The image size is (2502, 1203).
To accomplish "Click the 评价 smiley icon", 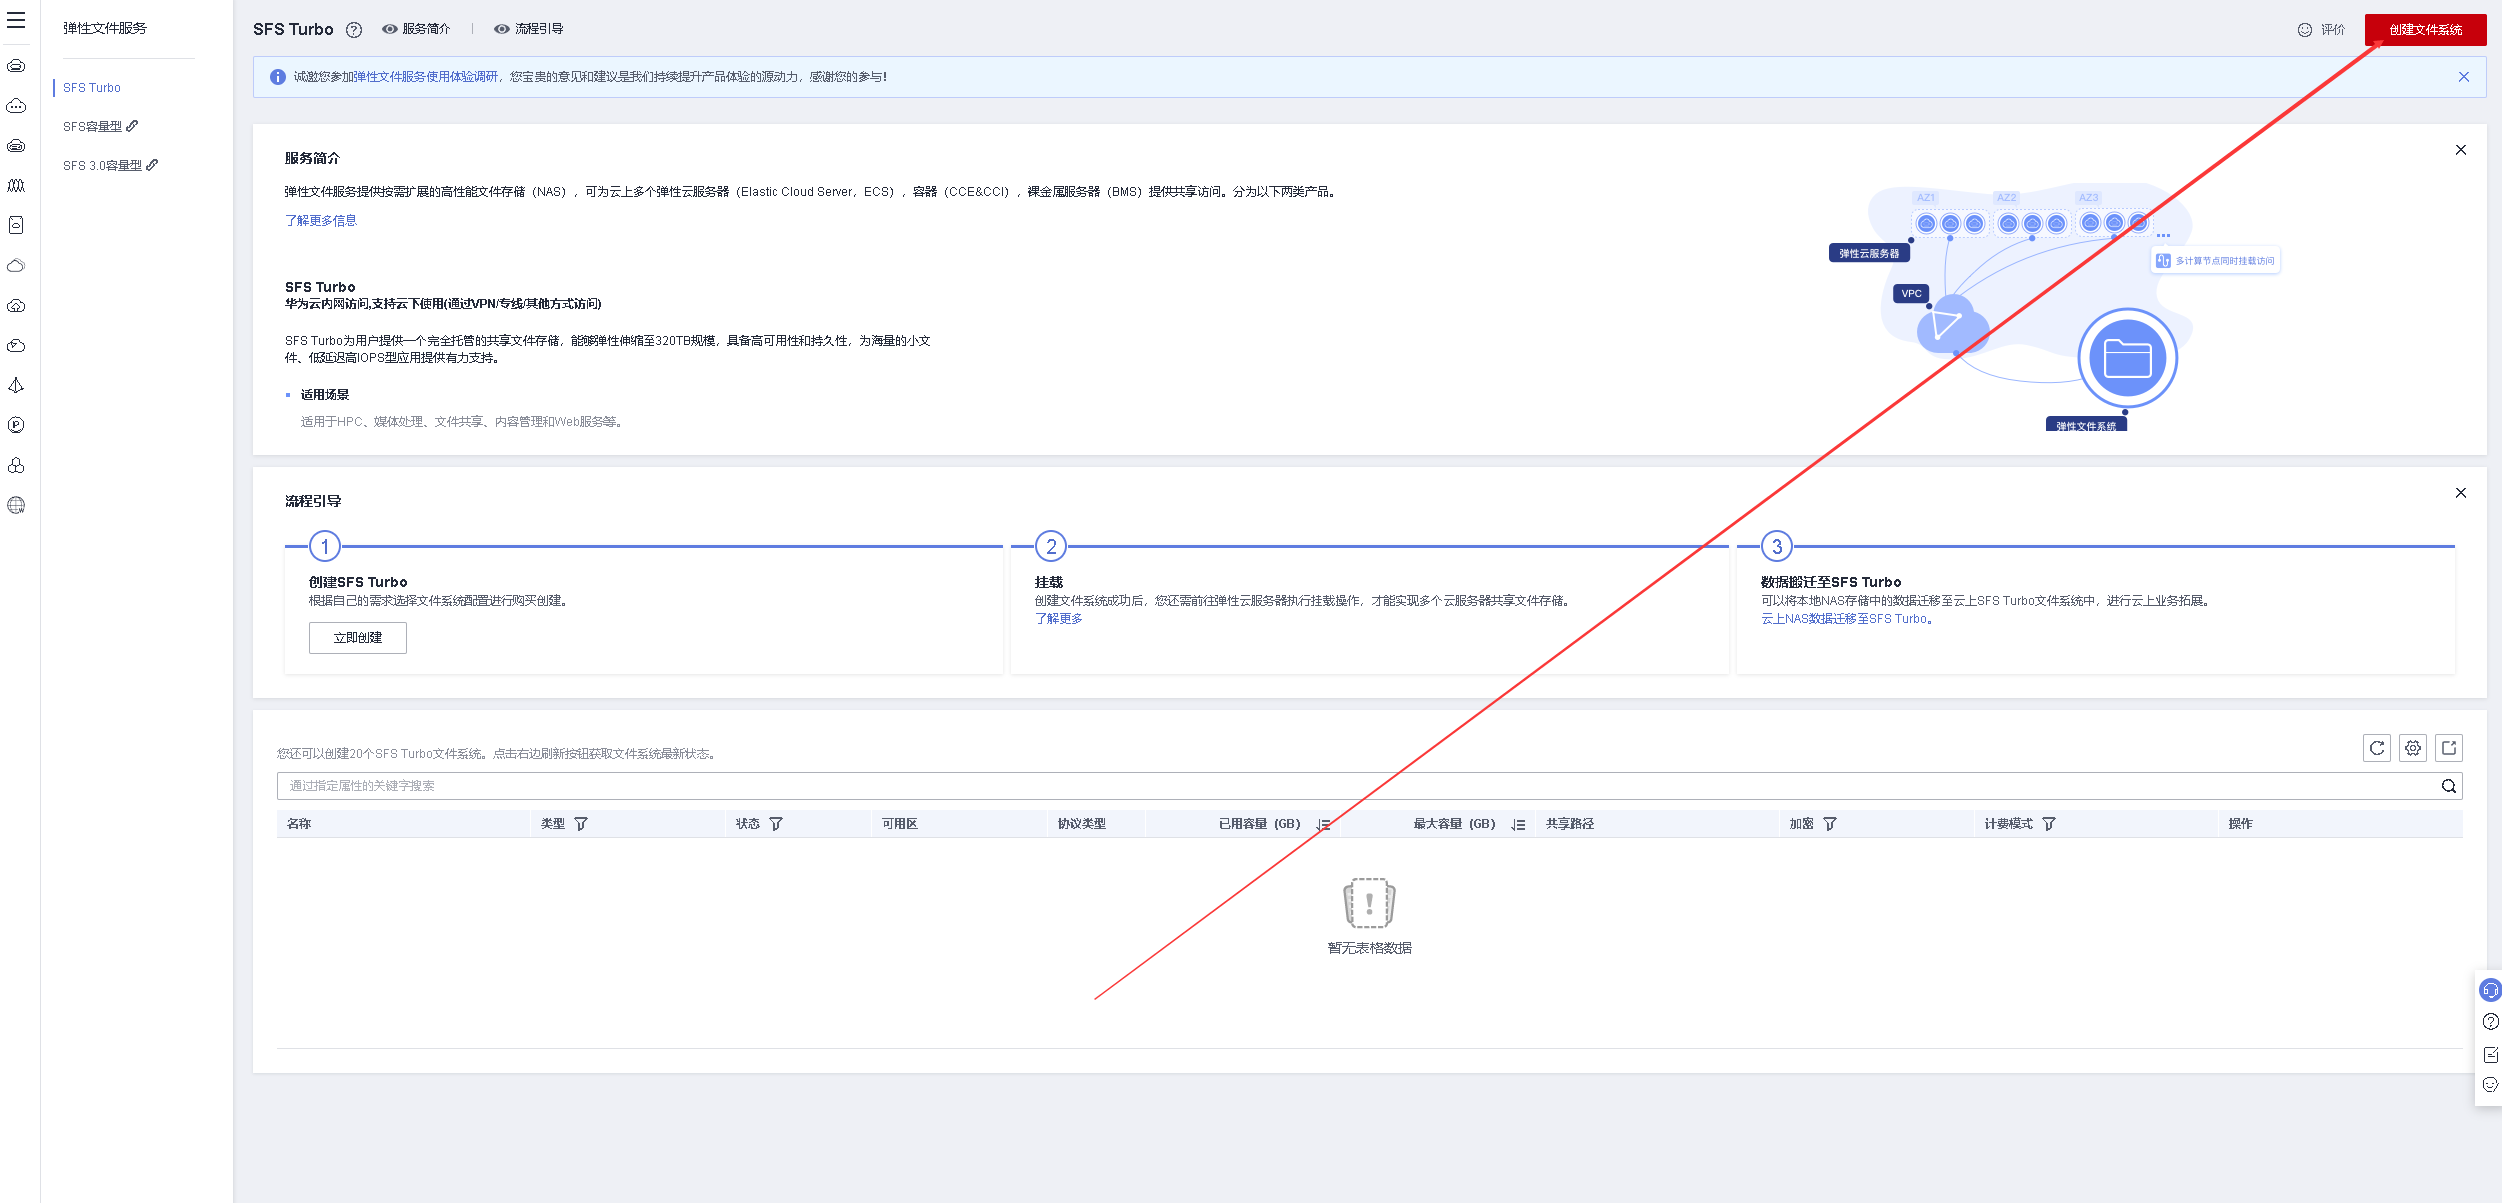I will click(x=2305, y=30).
